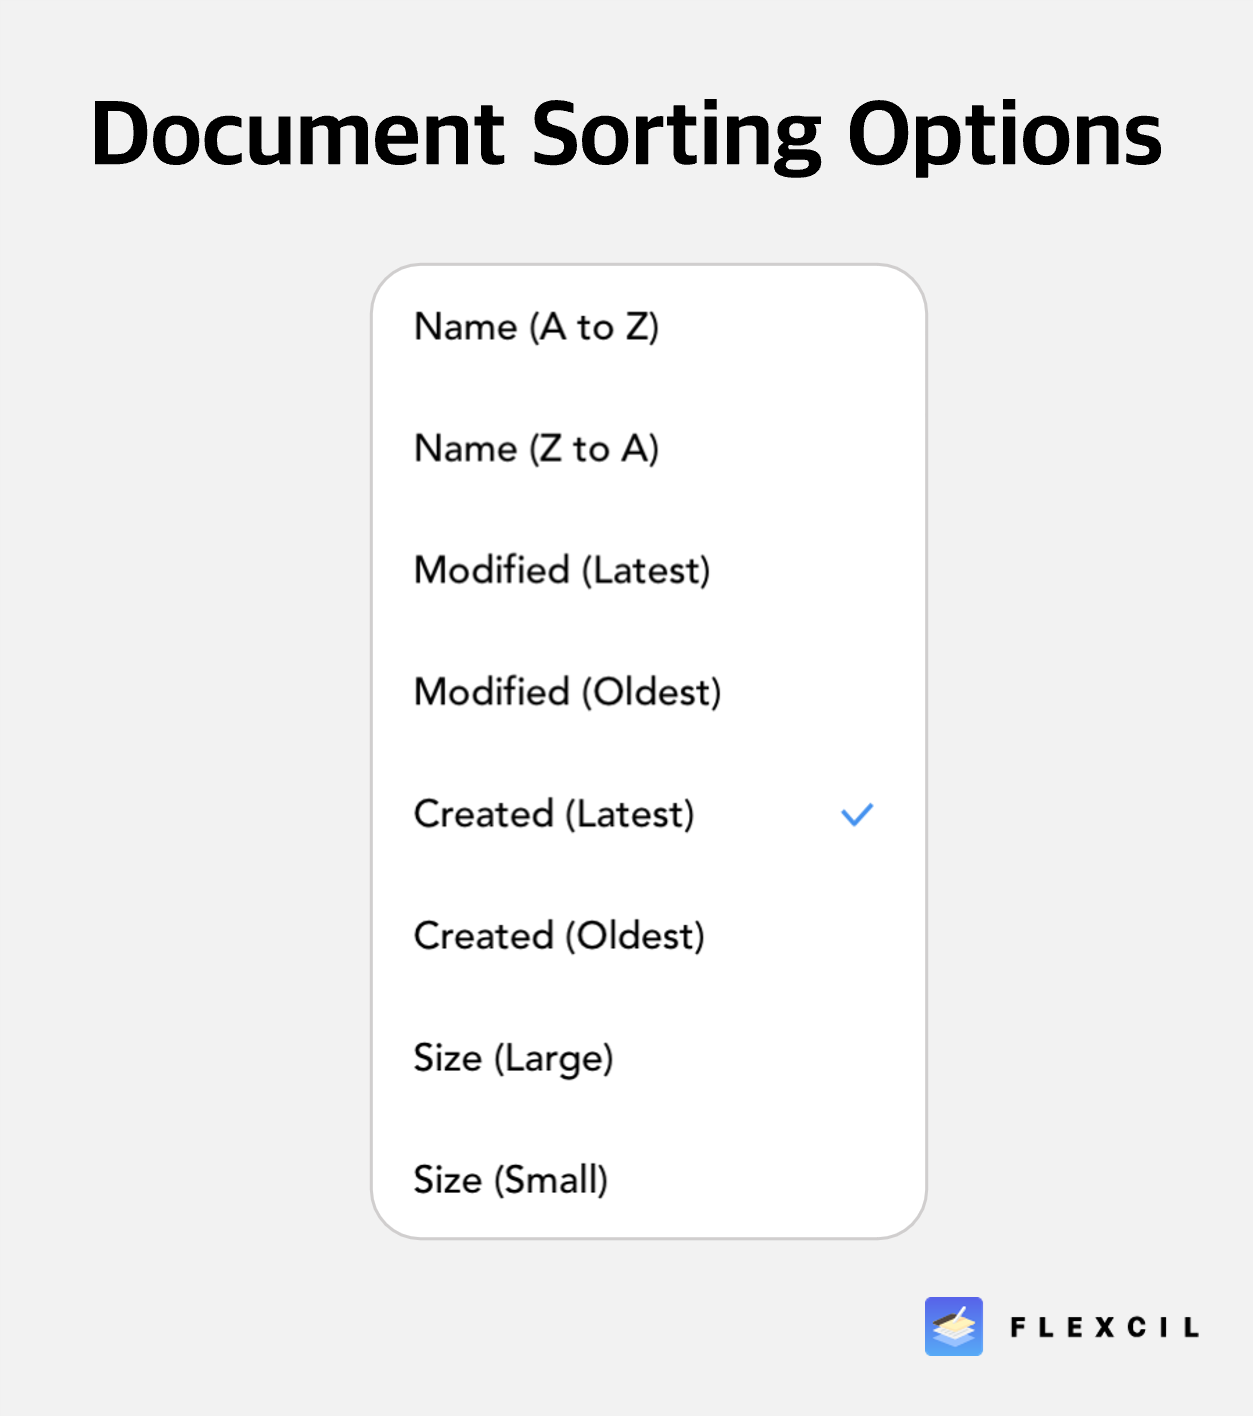The width and height of the screenshot is (1253, 1416).
Task: Click the word Options in the title
Action: pyautogui.click(x=1005, y=138)
